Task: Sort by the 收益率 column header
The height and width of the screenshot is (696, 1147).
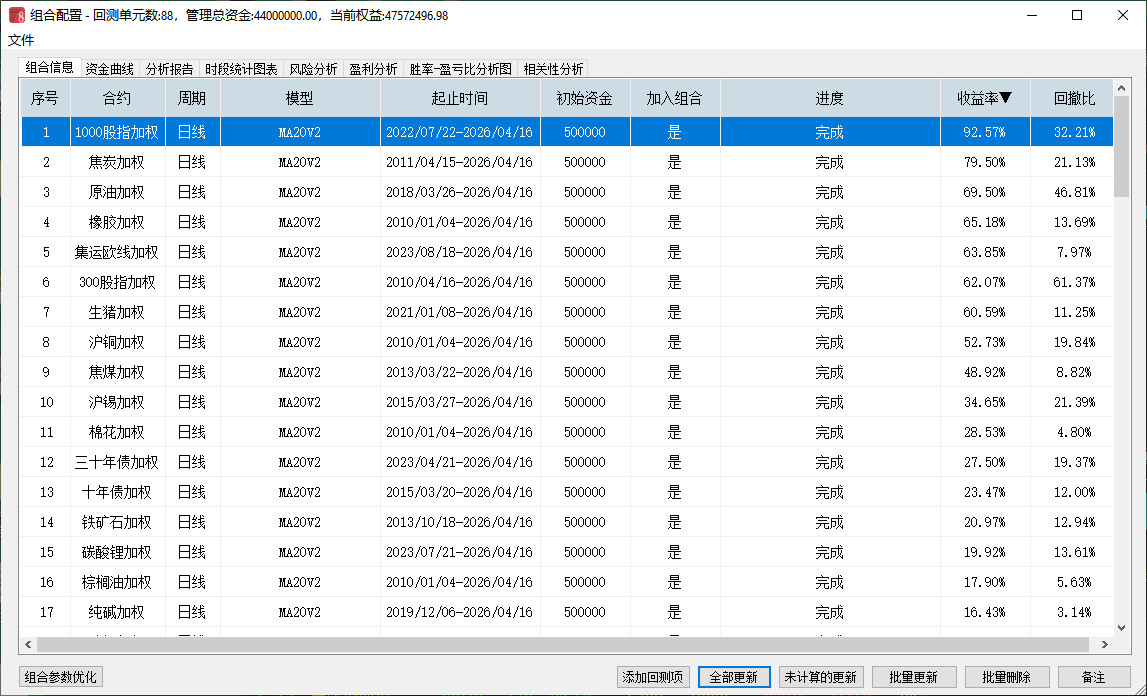Action: click(984, 99)
